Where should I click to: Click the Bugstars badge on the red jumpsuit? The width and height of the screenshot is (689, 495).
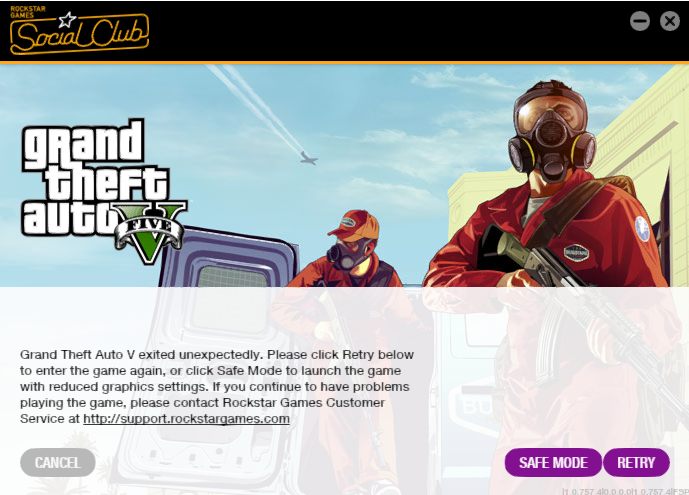coord(576,253)
